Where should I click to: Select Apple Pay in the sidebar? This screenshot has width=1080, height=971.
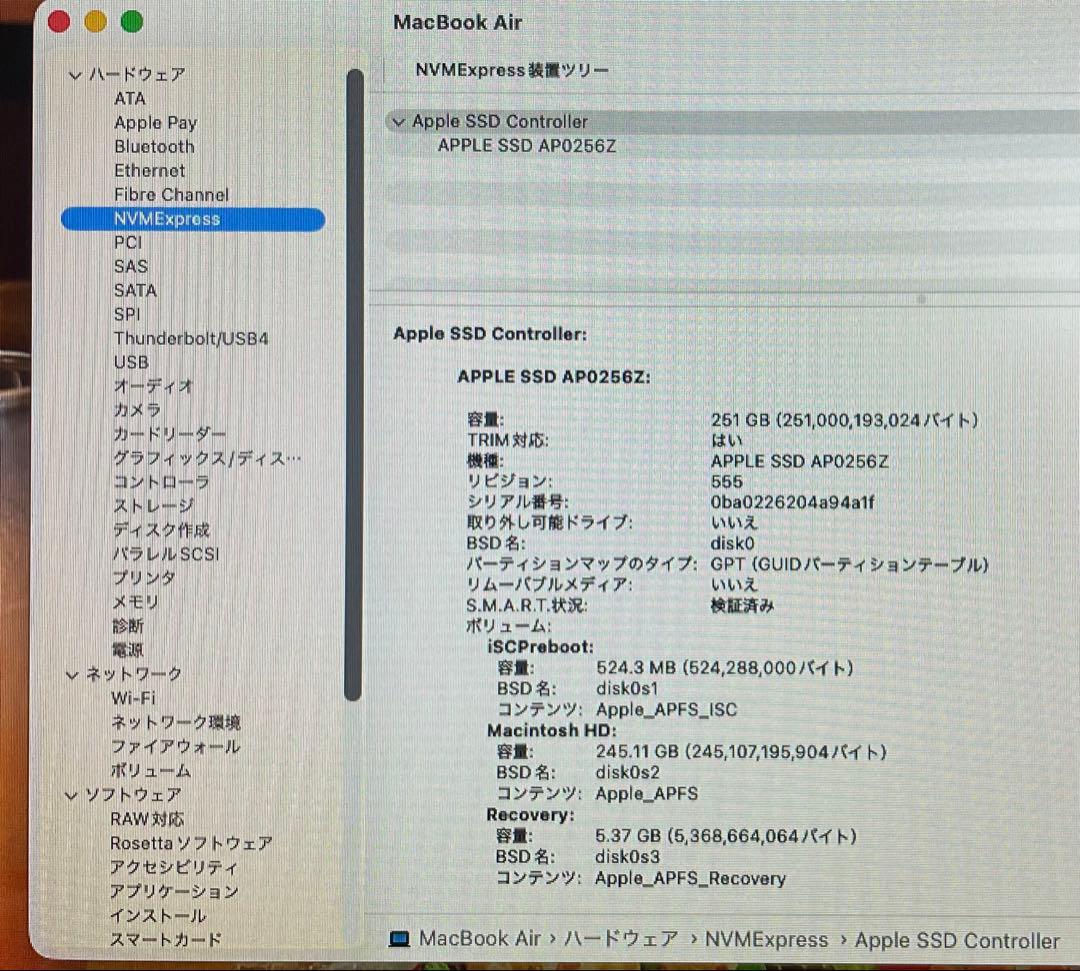coord(156,123)
